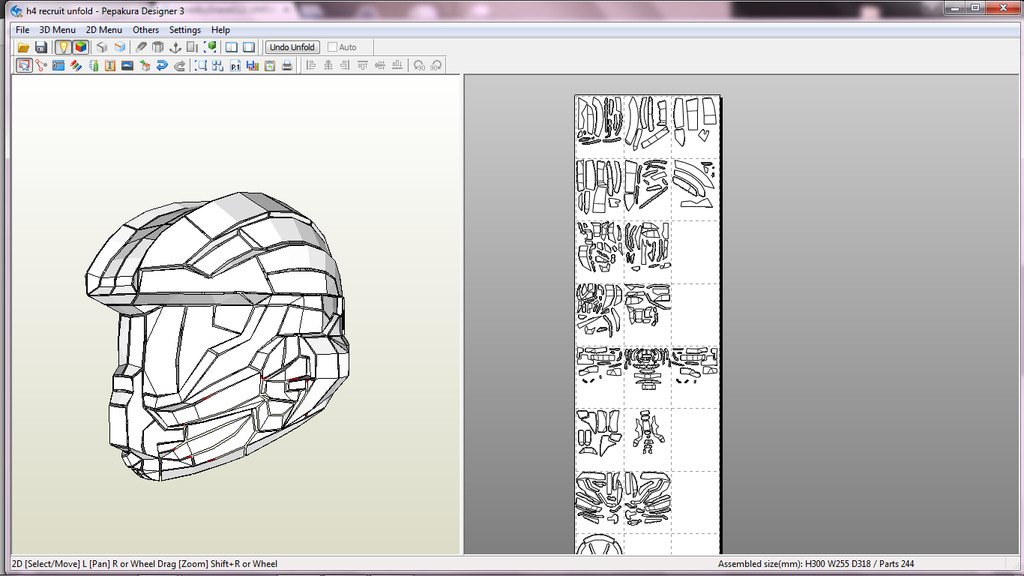Open the Help menu
The height and width of the screenshot is (576, 1024).
coord(220,30)
